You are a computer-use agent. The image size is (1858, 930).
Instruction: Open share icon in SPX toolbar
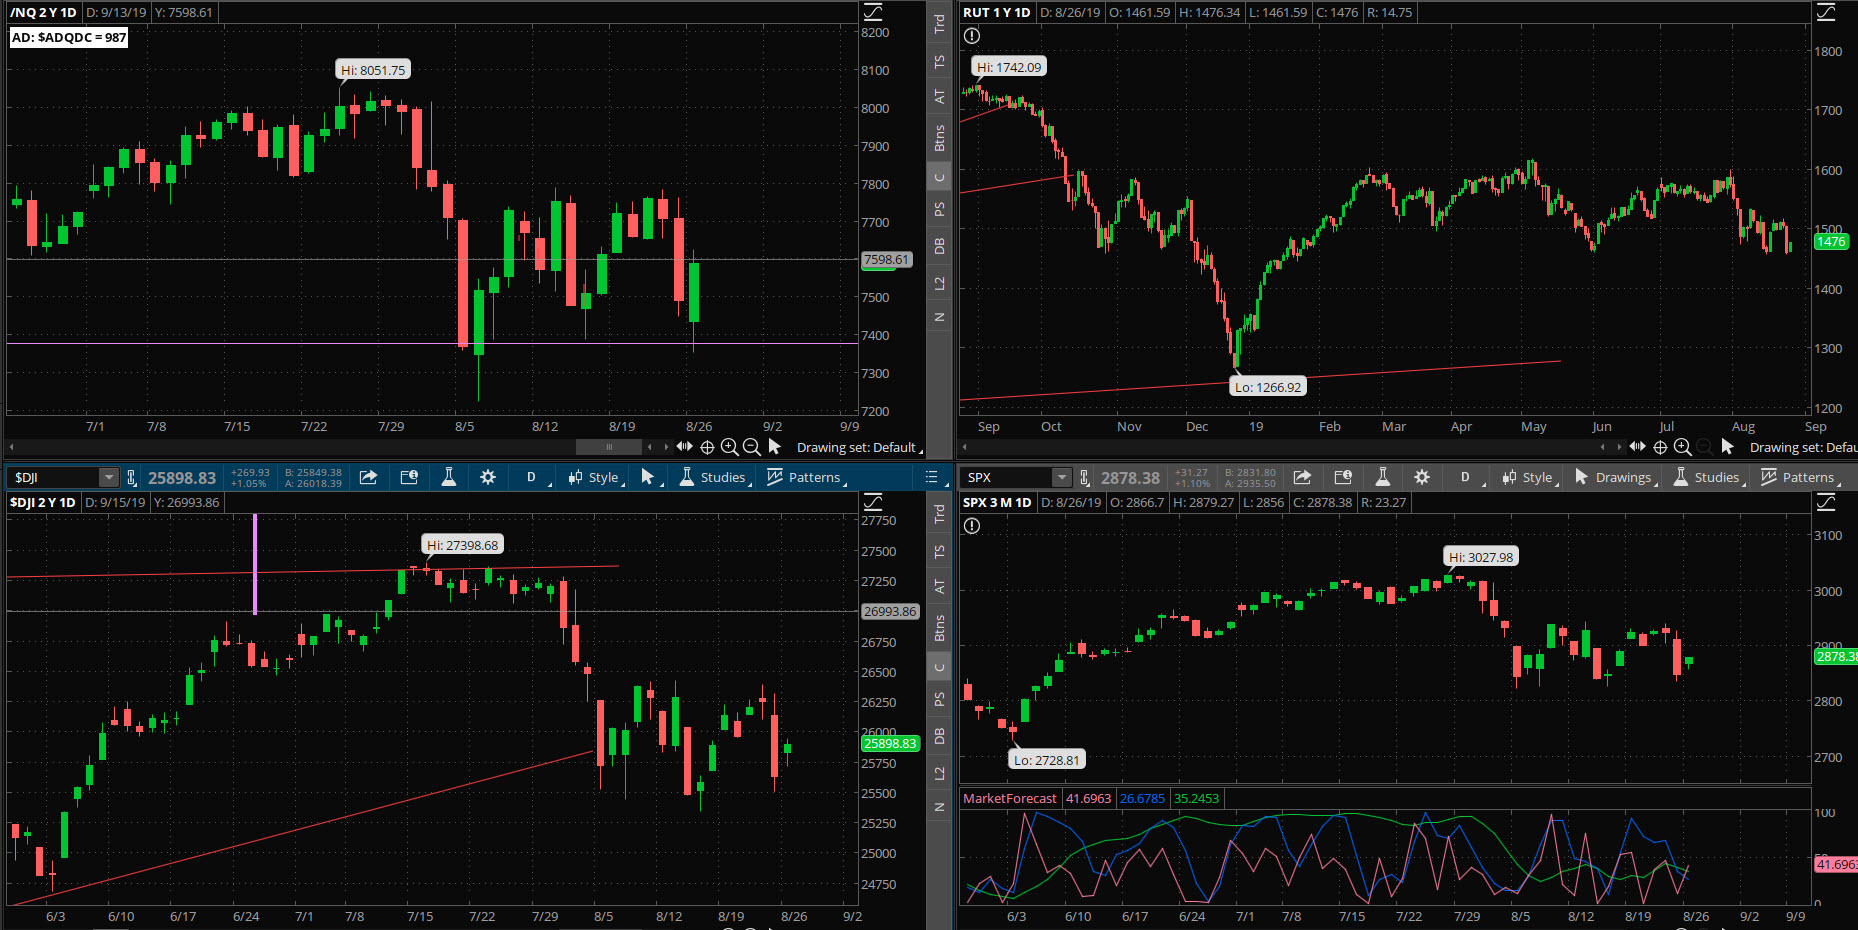(x=1302, y=477)
